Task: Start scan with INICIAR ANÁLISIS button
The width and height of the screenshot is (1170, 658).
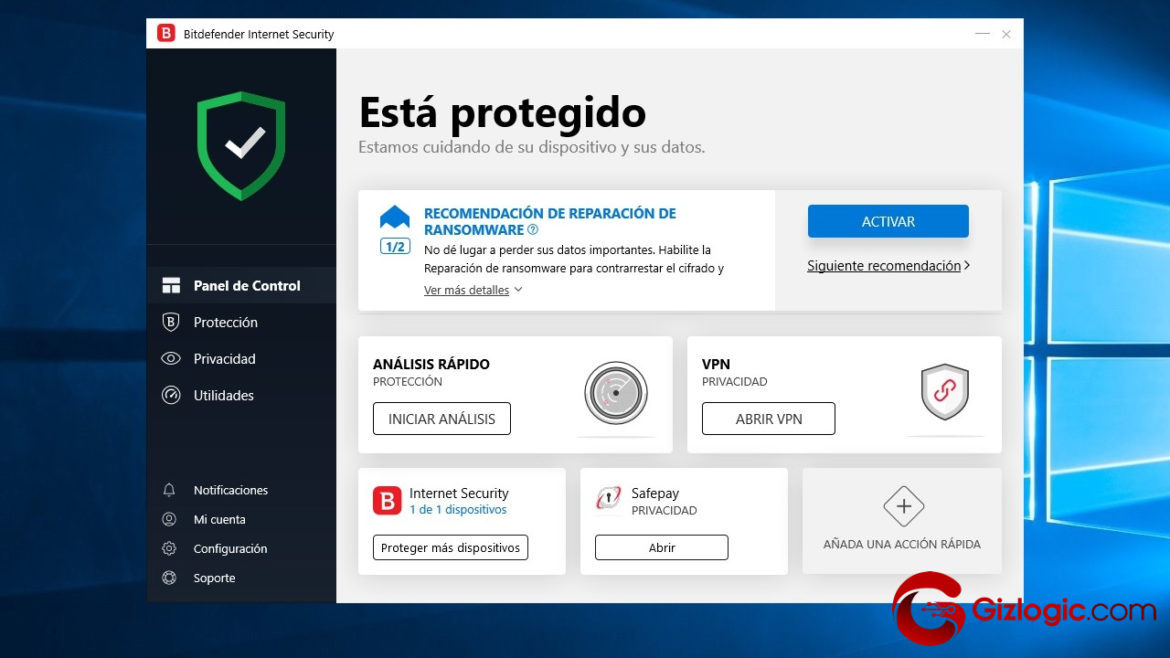Action: [x=441, y=419]
